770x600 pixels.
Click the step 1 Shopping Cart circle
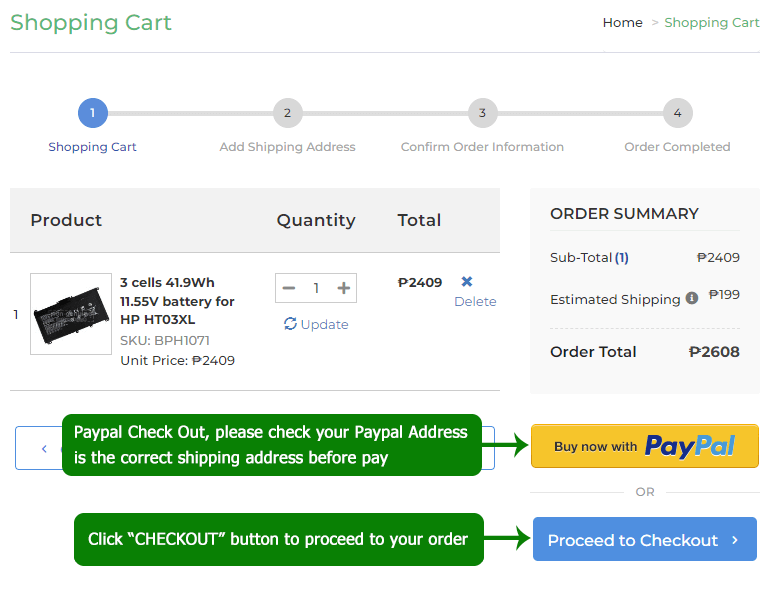coord(92,113)
